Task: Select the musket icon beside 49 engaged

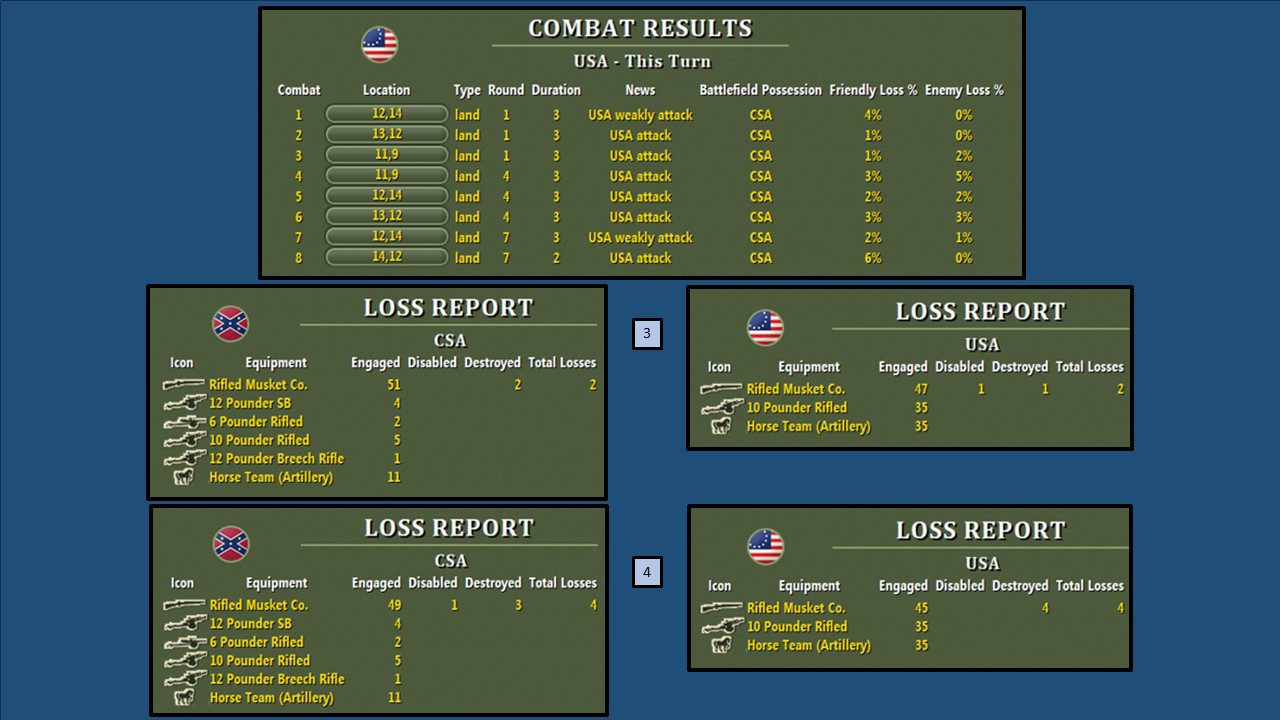Action: pos(184,604)
